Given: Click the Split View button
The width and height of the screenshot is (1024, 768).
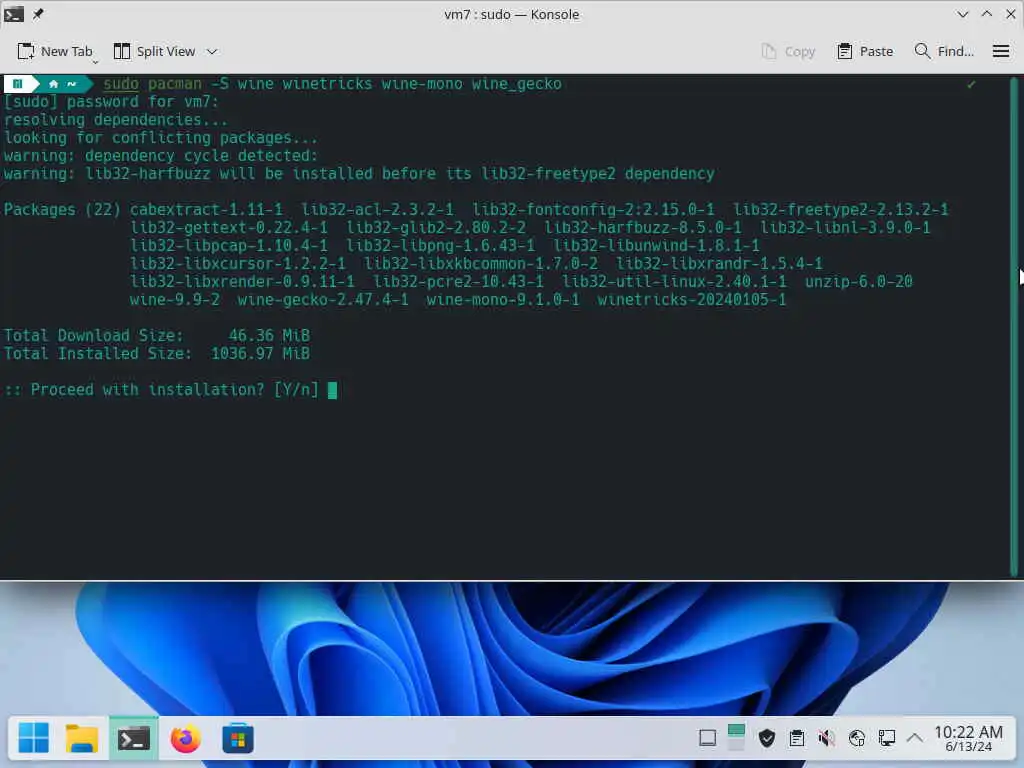Looking at the screenshot, I should tap(154, 52).
